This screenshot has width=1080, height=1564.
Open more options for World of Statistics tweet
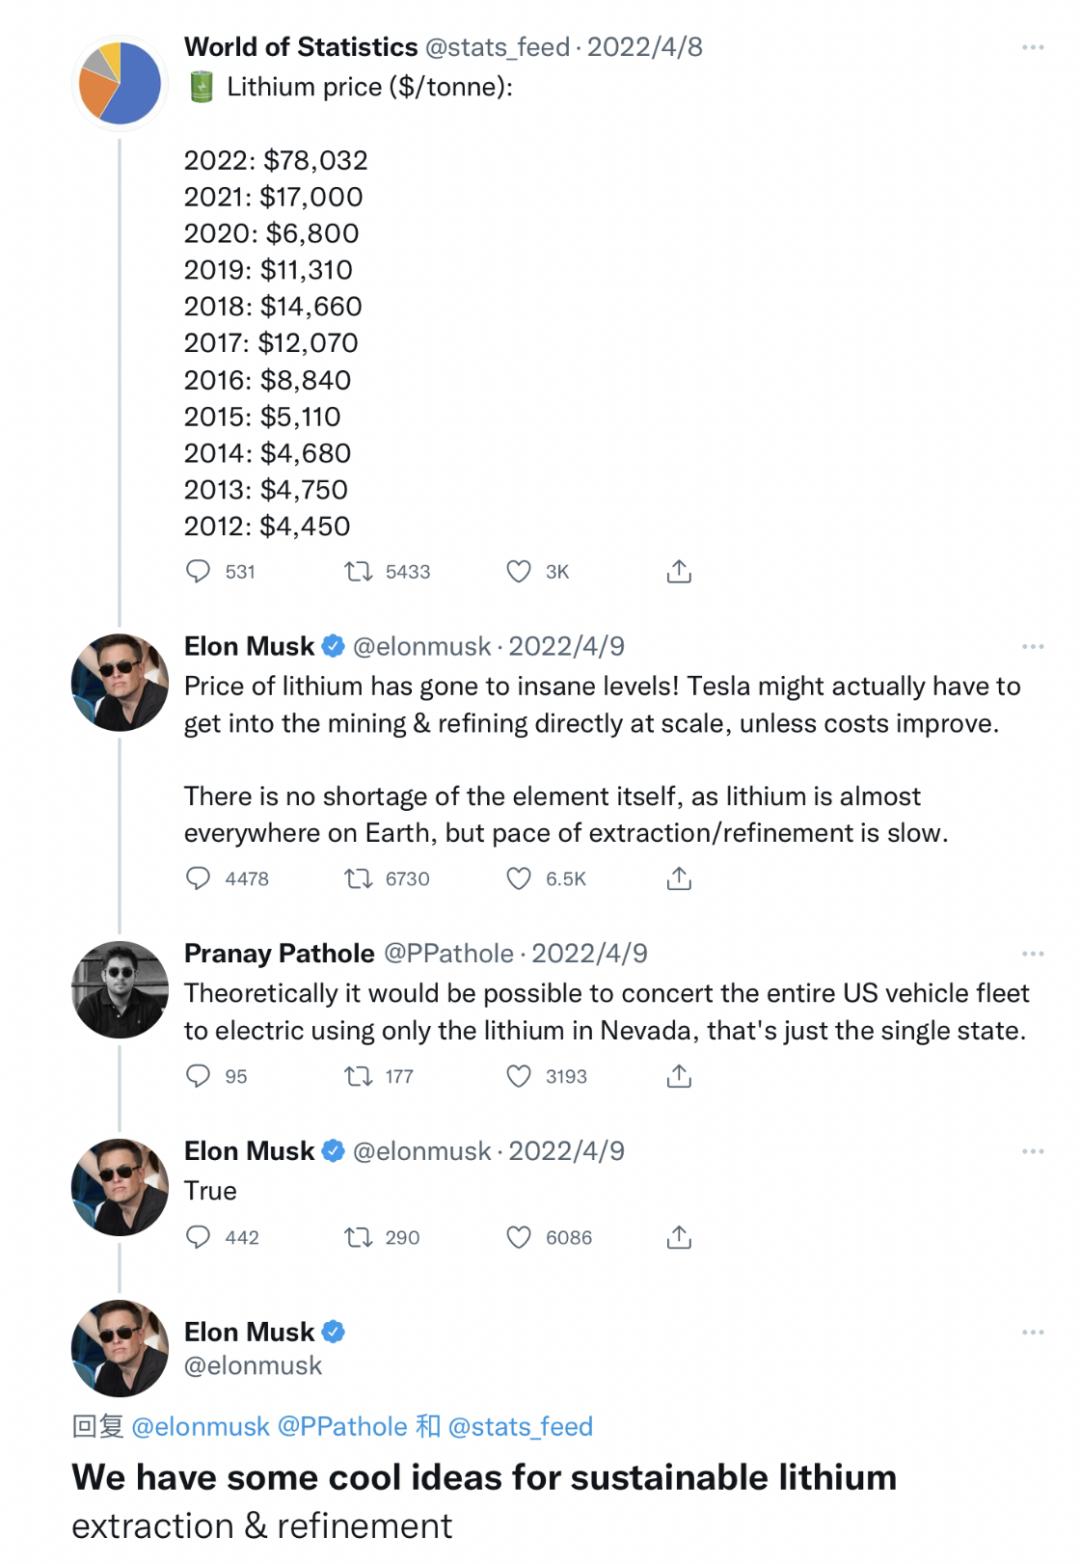pyautogui.click(x=1033, y=47)
